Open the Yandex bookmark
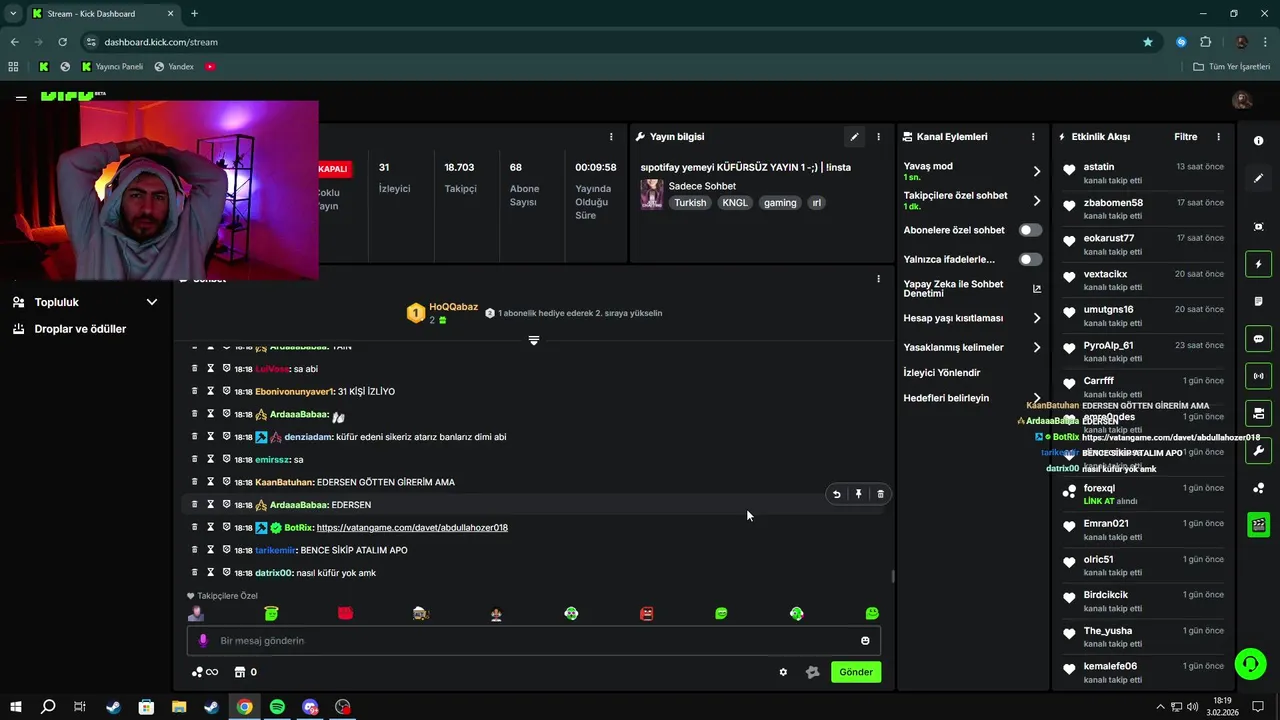 point(174,67)
